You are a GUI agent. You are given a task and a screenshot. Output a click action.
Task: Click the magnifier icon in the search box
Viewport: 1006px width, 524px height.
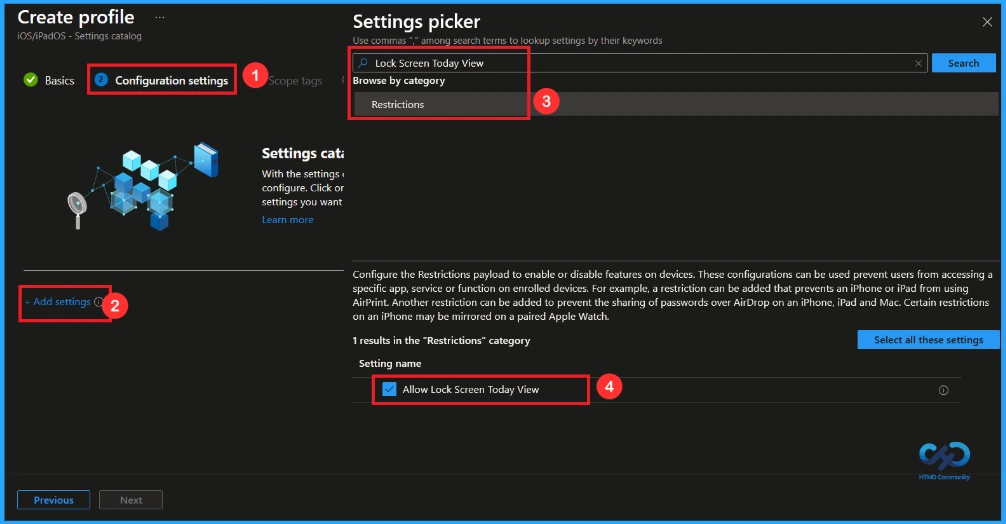coord(363,63)
